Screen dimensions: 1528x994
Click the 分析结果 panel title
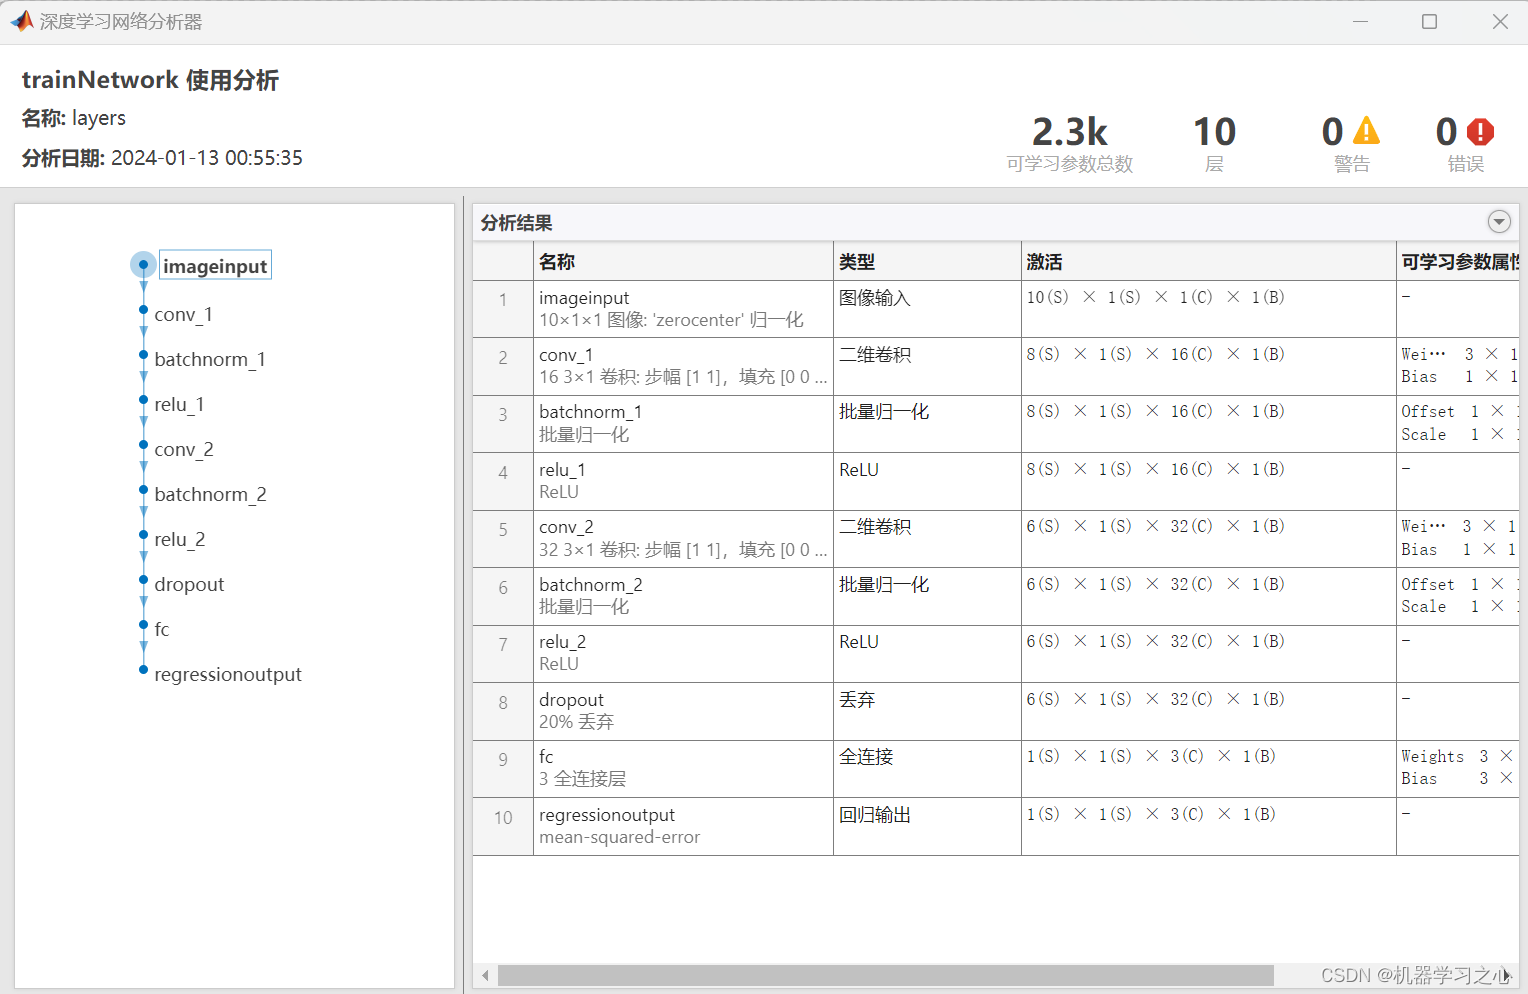click(516, 222)
